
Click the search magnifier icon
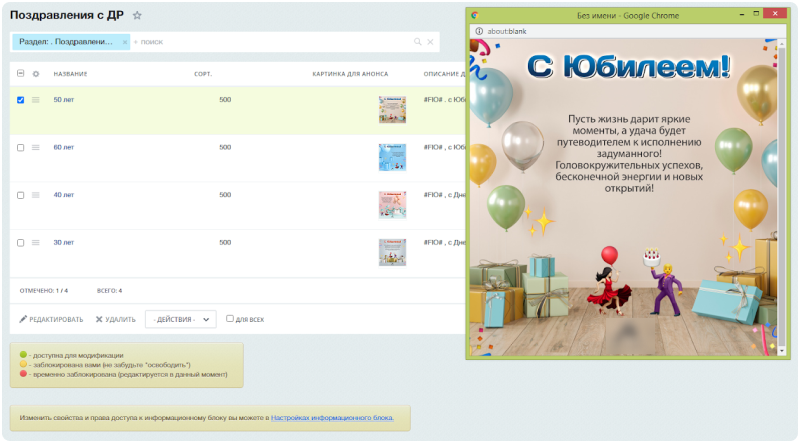click(417, 42)
